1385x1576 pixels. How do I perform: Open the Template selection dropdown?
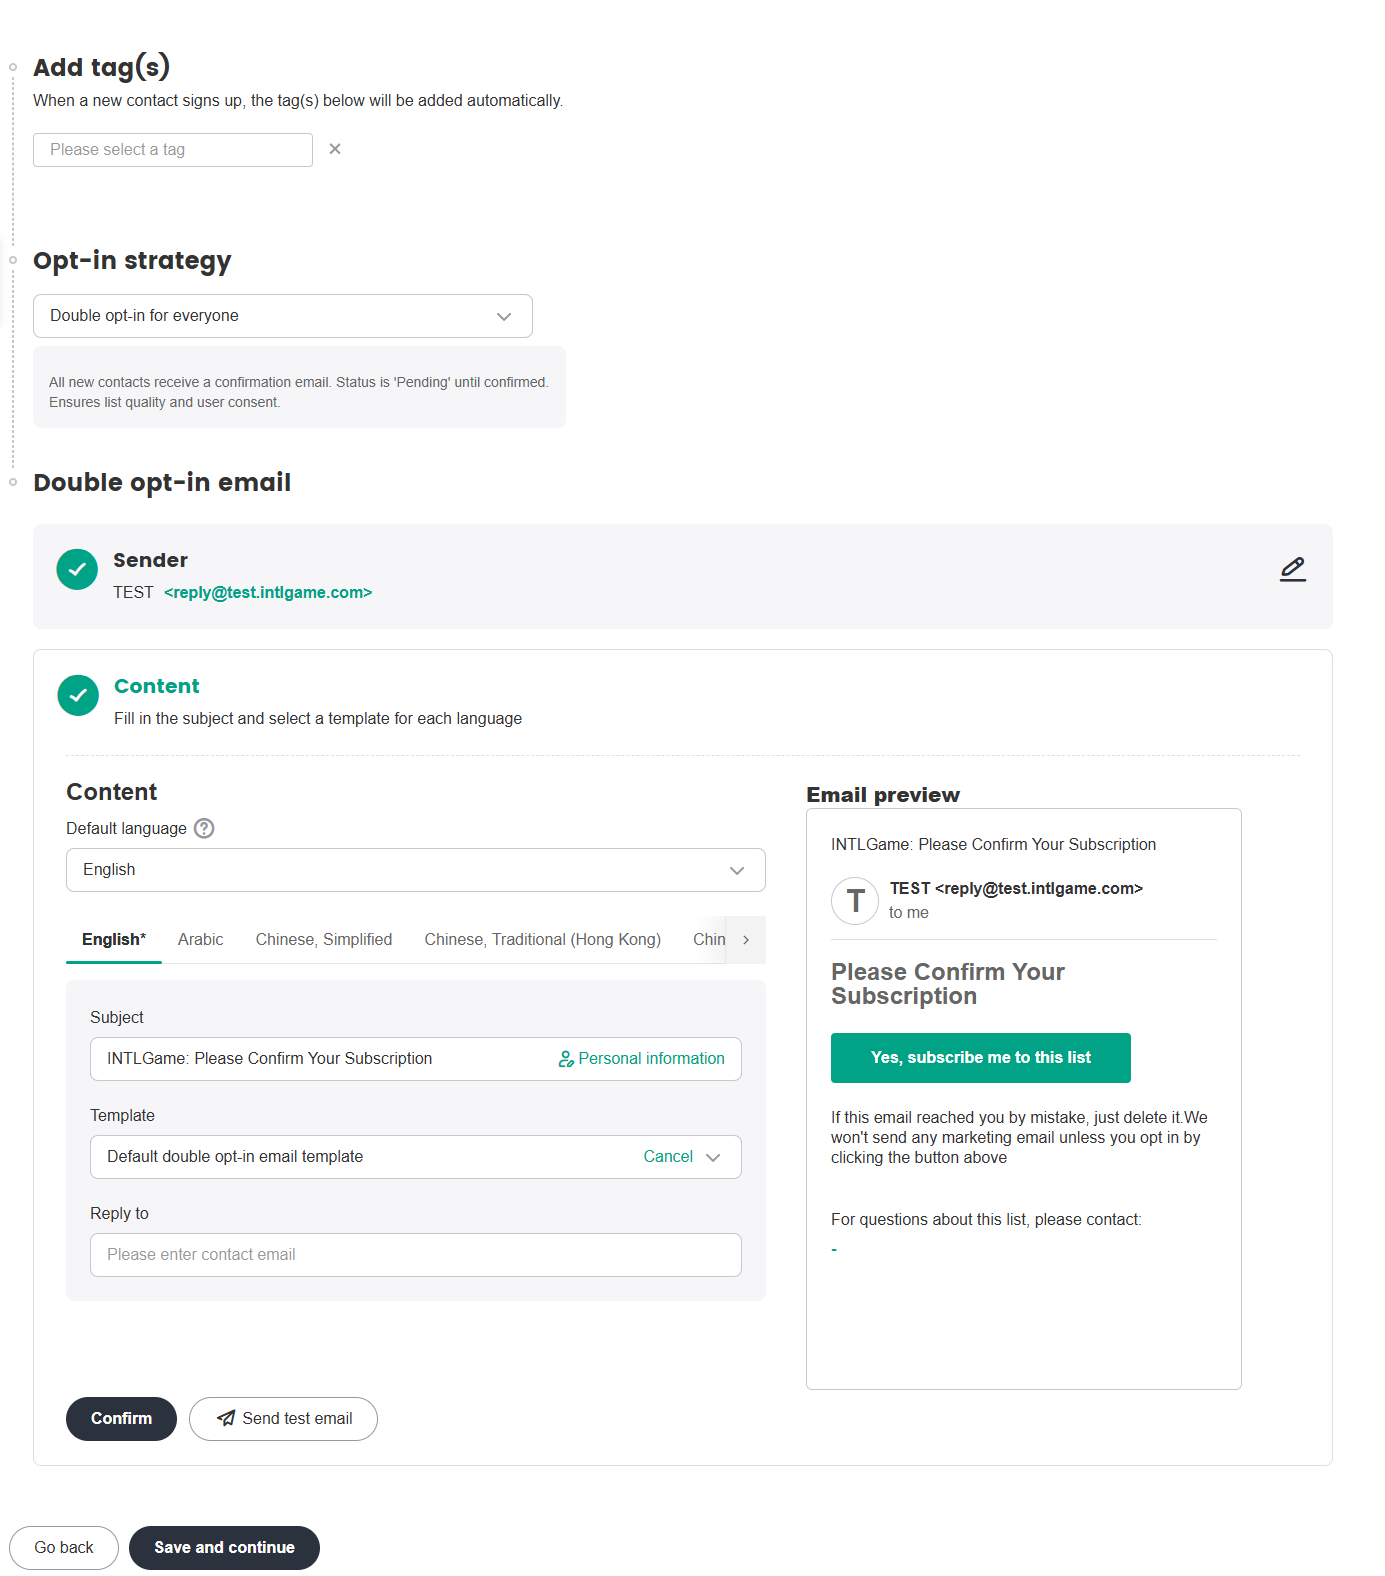pos(712,1157)
